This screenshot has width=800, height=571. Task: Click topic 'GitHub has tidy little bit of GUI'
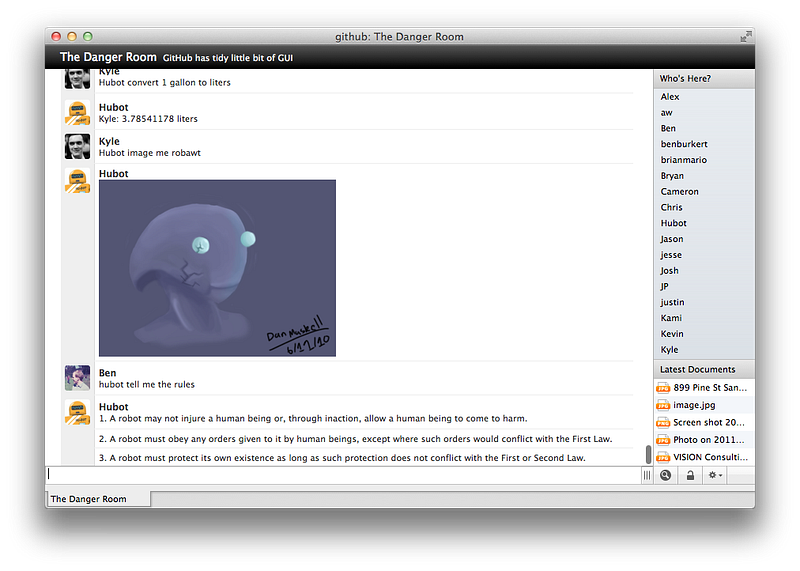point(228,58)
